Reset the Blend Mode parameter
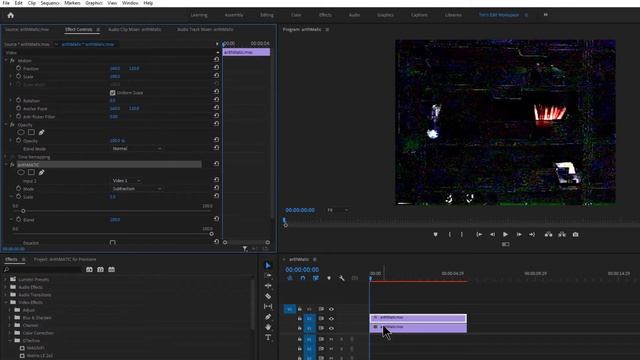Viewport: 640px width, 360px height. (216, 148)
